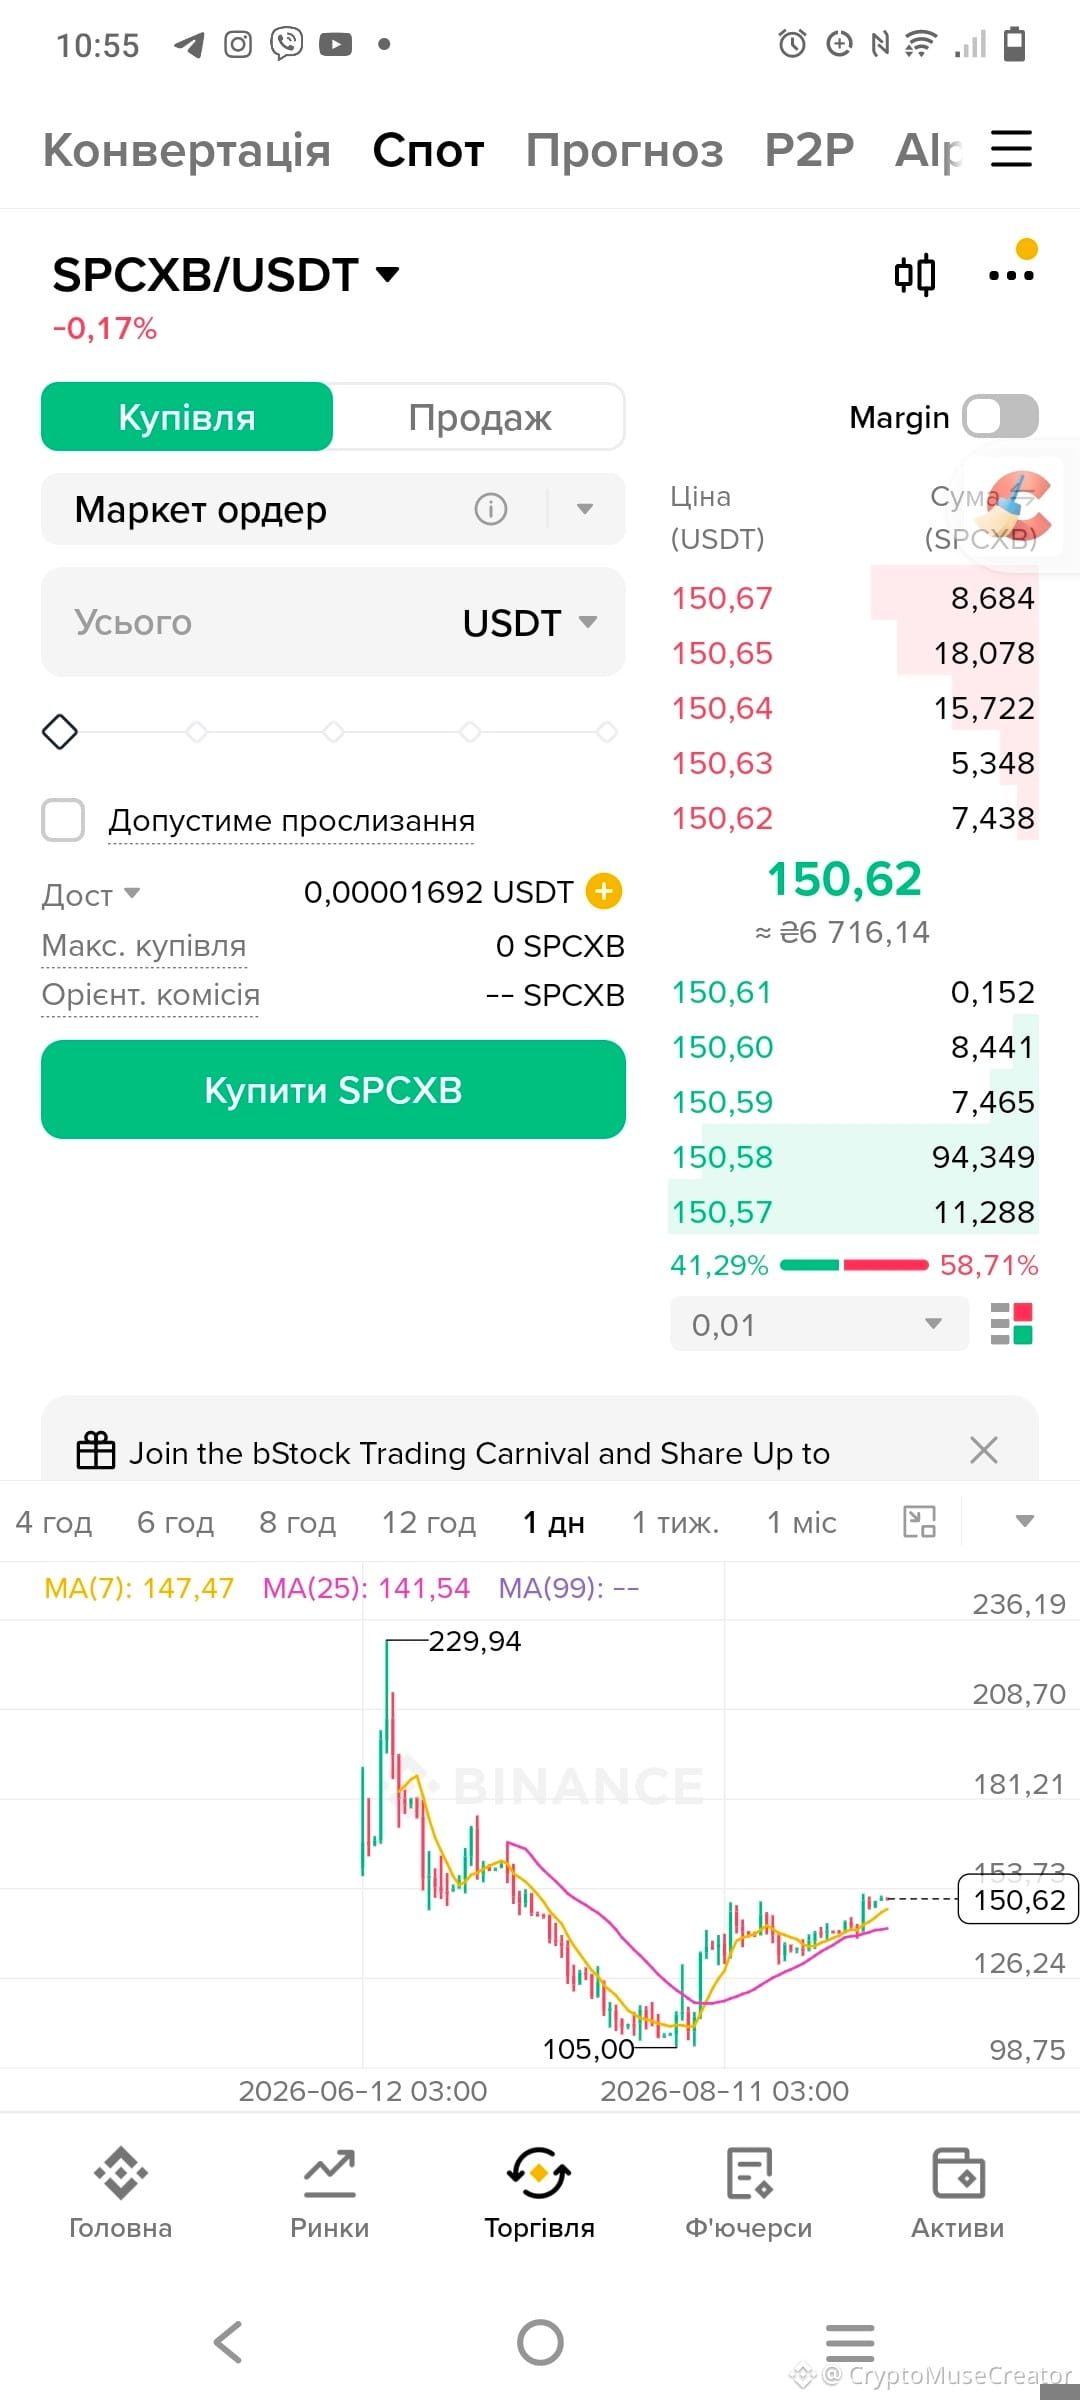Open the candlestick chart view icon
This screenshot has width=1080, height=2400.
pos(915,274)
